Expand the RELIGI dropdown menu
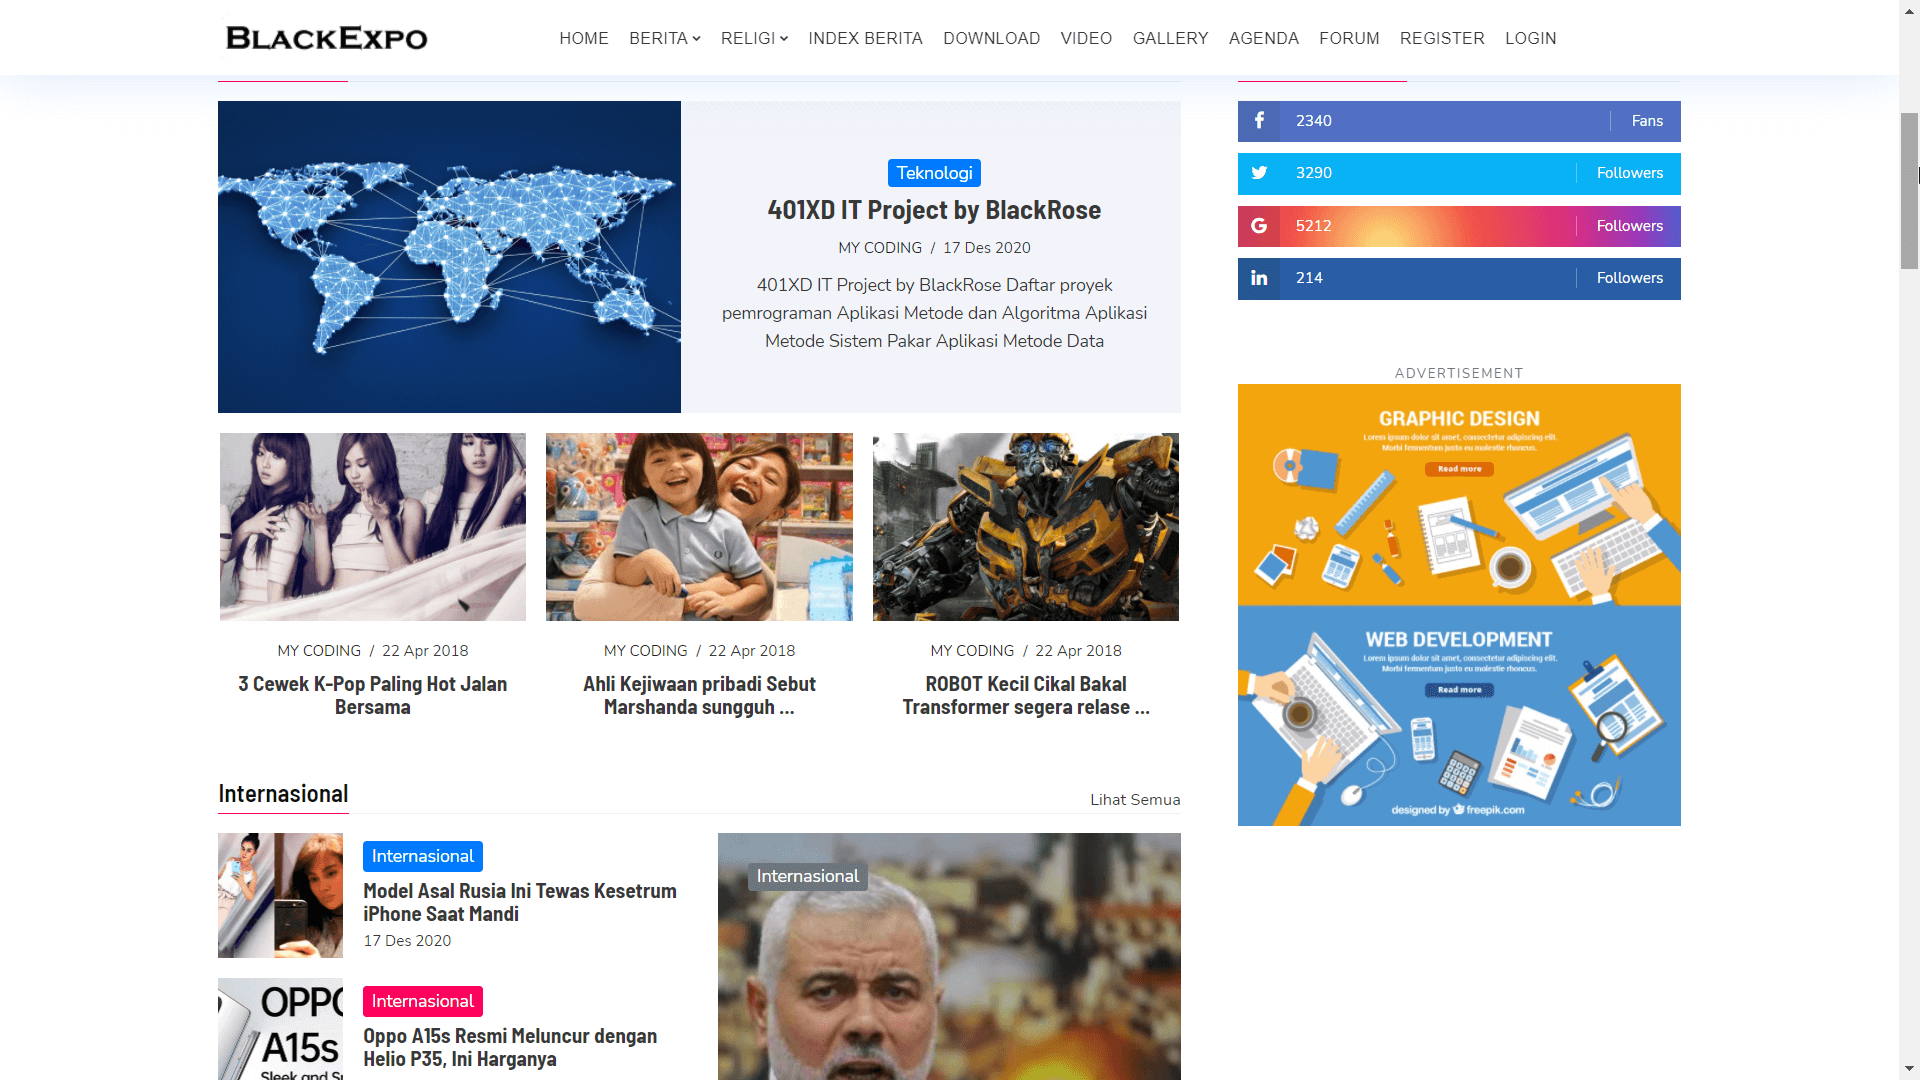 click(x=754, y=38)
